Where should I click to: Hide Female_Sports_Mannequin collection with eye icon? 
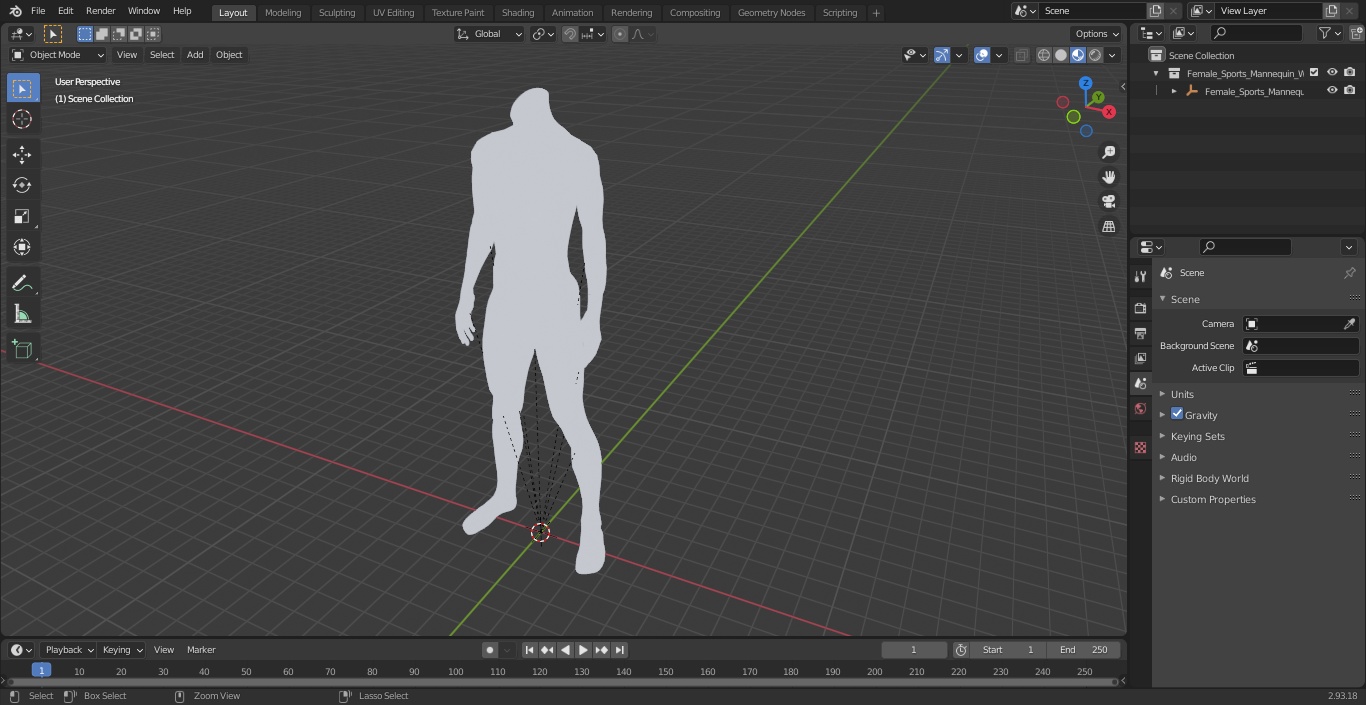point(1332,73)
